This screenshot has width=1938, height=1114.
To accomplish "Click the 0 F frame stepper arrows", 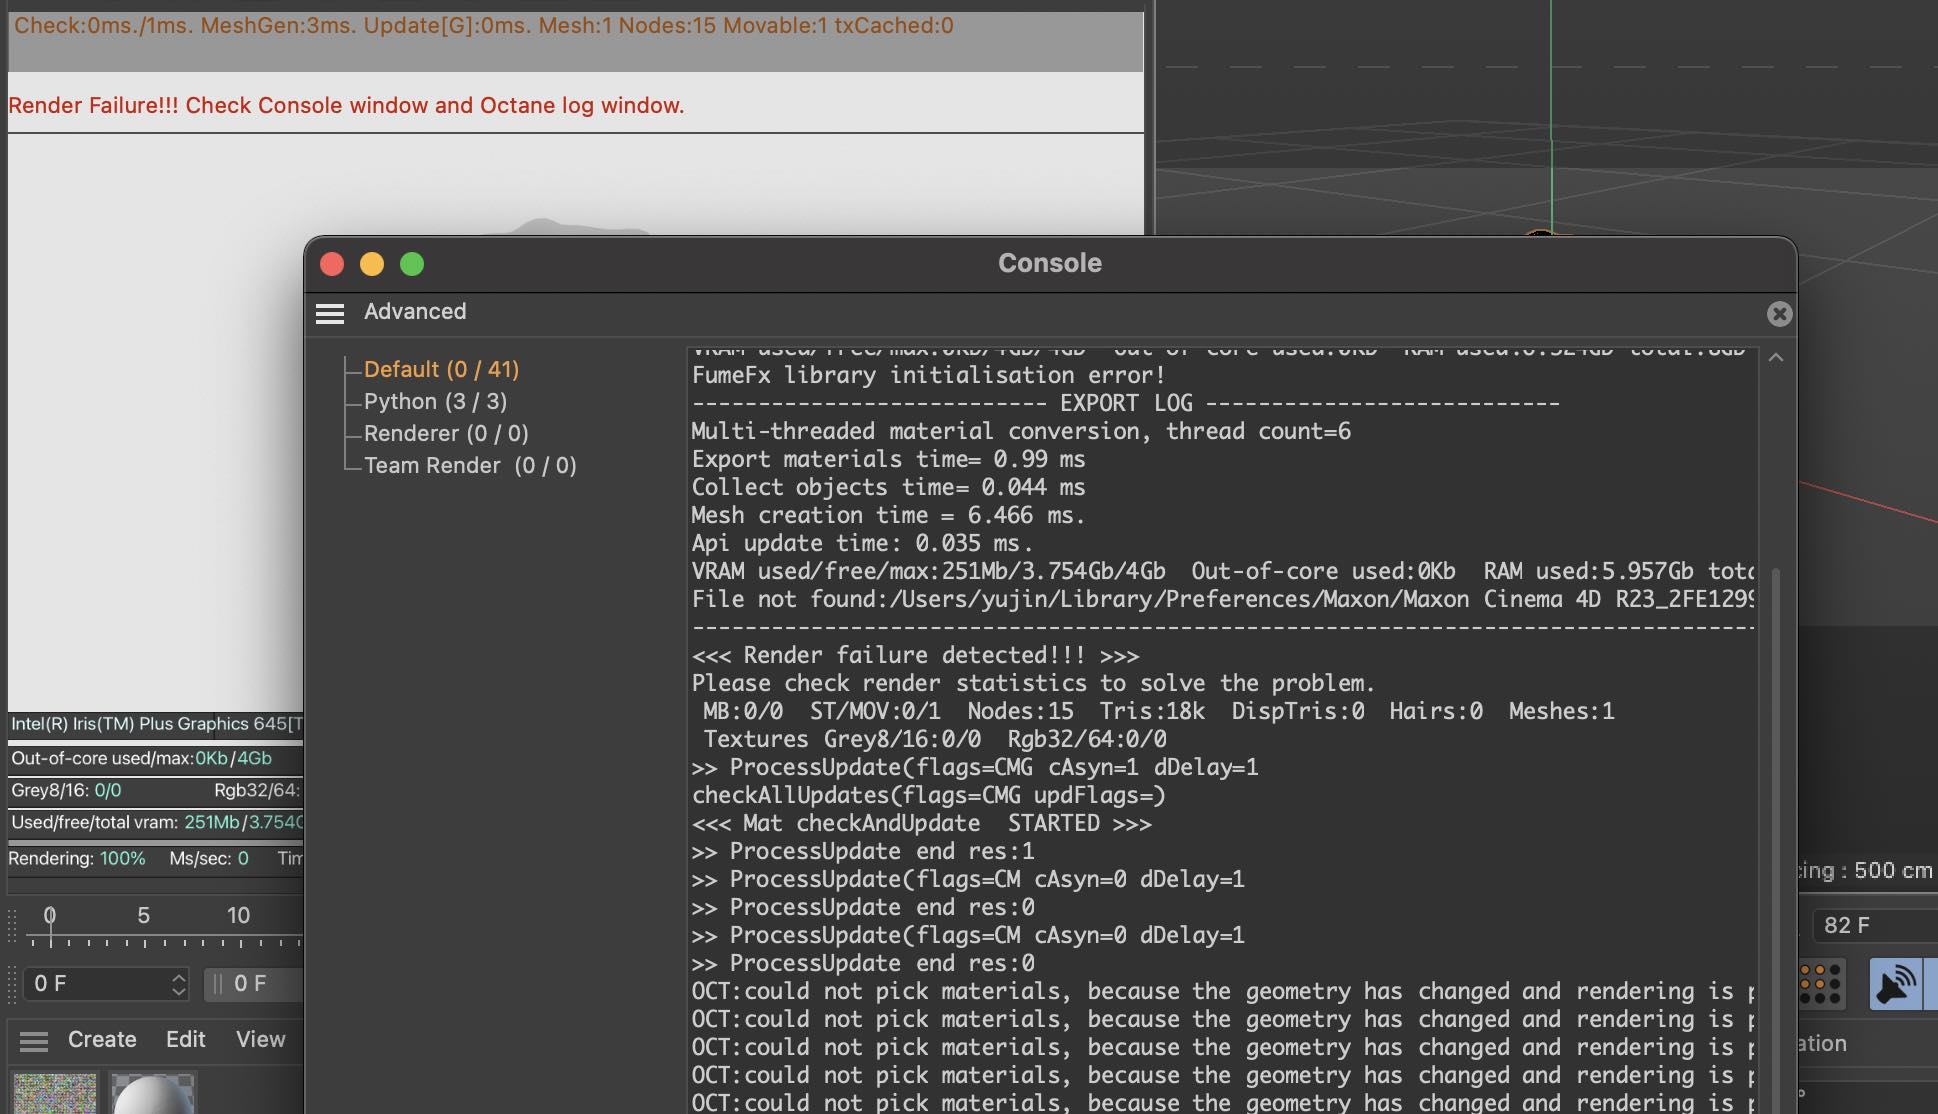I will [x=178, y=984].
